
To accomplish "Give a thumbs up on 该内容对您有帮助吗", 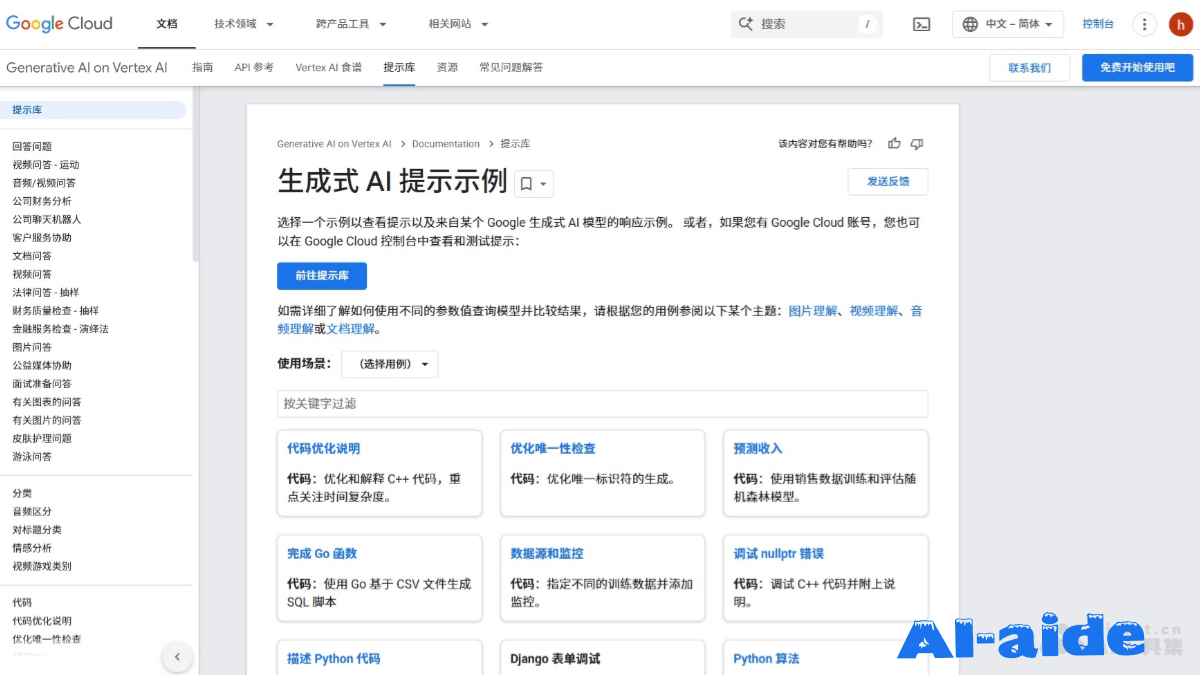I will pos(894,143).
